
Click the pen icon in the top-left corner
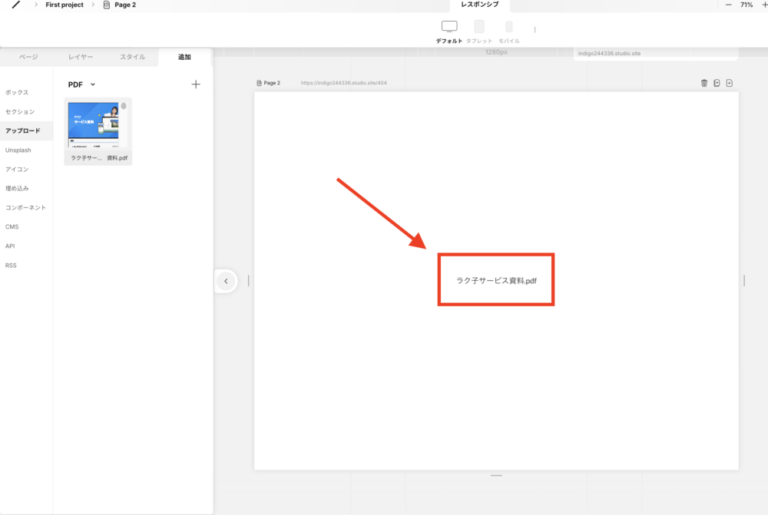16,5
